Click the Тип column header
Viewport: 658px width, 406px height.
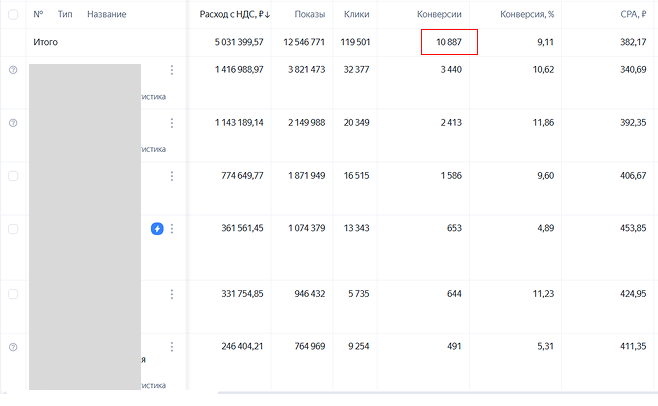click(x=65, y=14)
